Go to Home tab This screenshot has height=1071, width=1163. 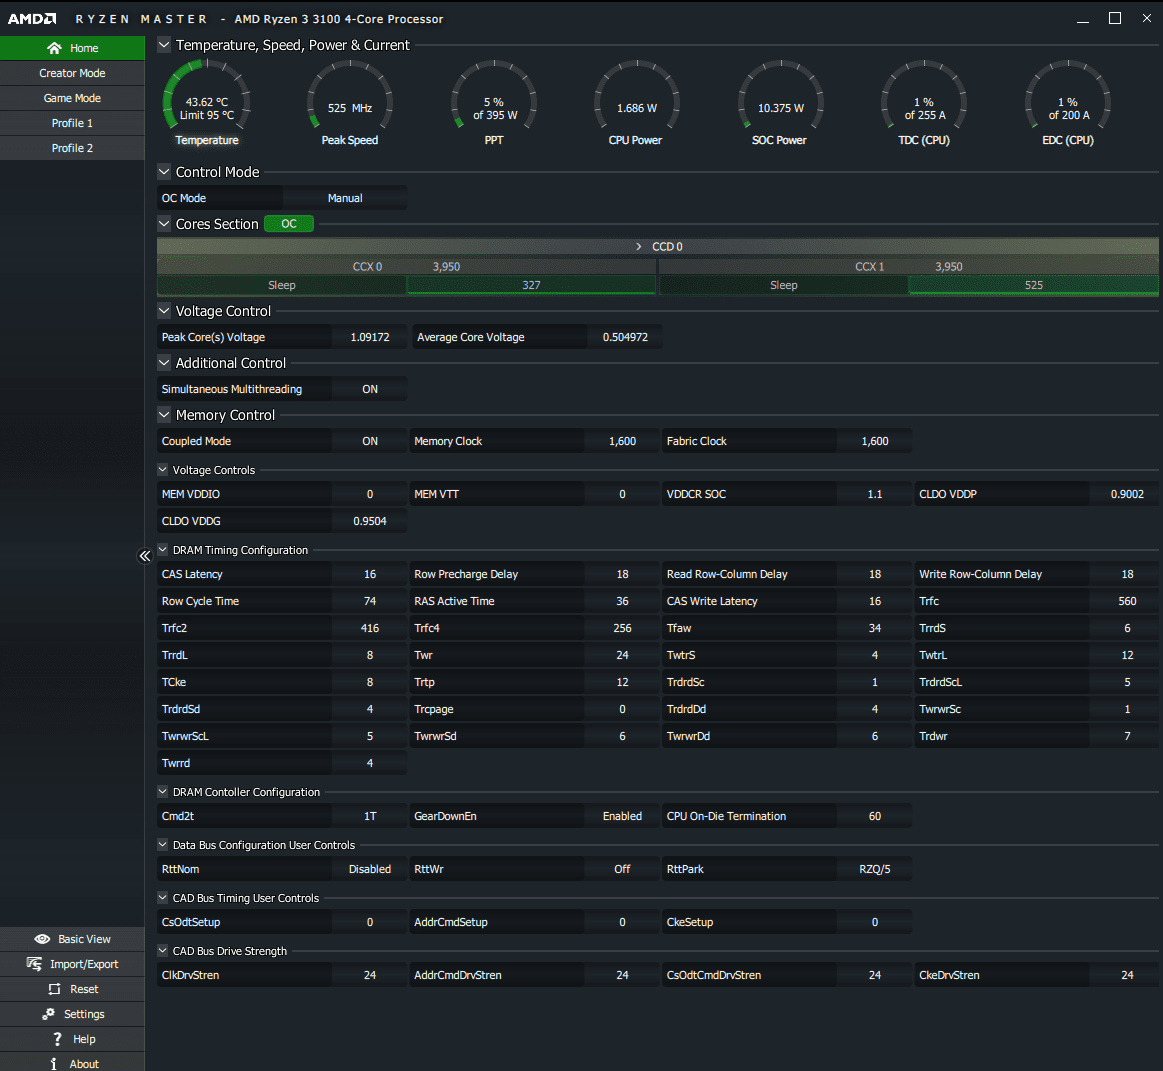72,48
